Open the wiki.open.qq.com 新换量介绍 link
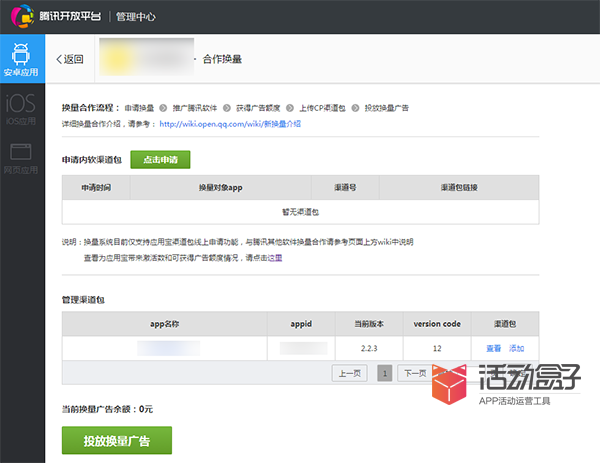Viewport: 600px width, 463px height. tap(229, 124)
